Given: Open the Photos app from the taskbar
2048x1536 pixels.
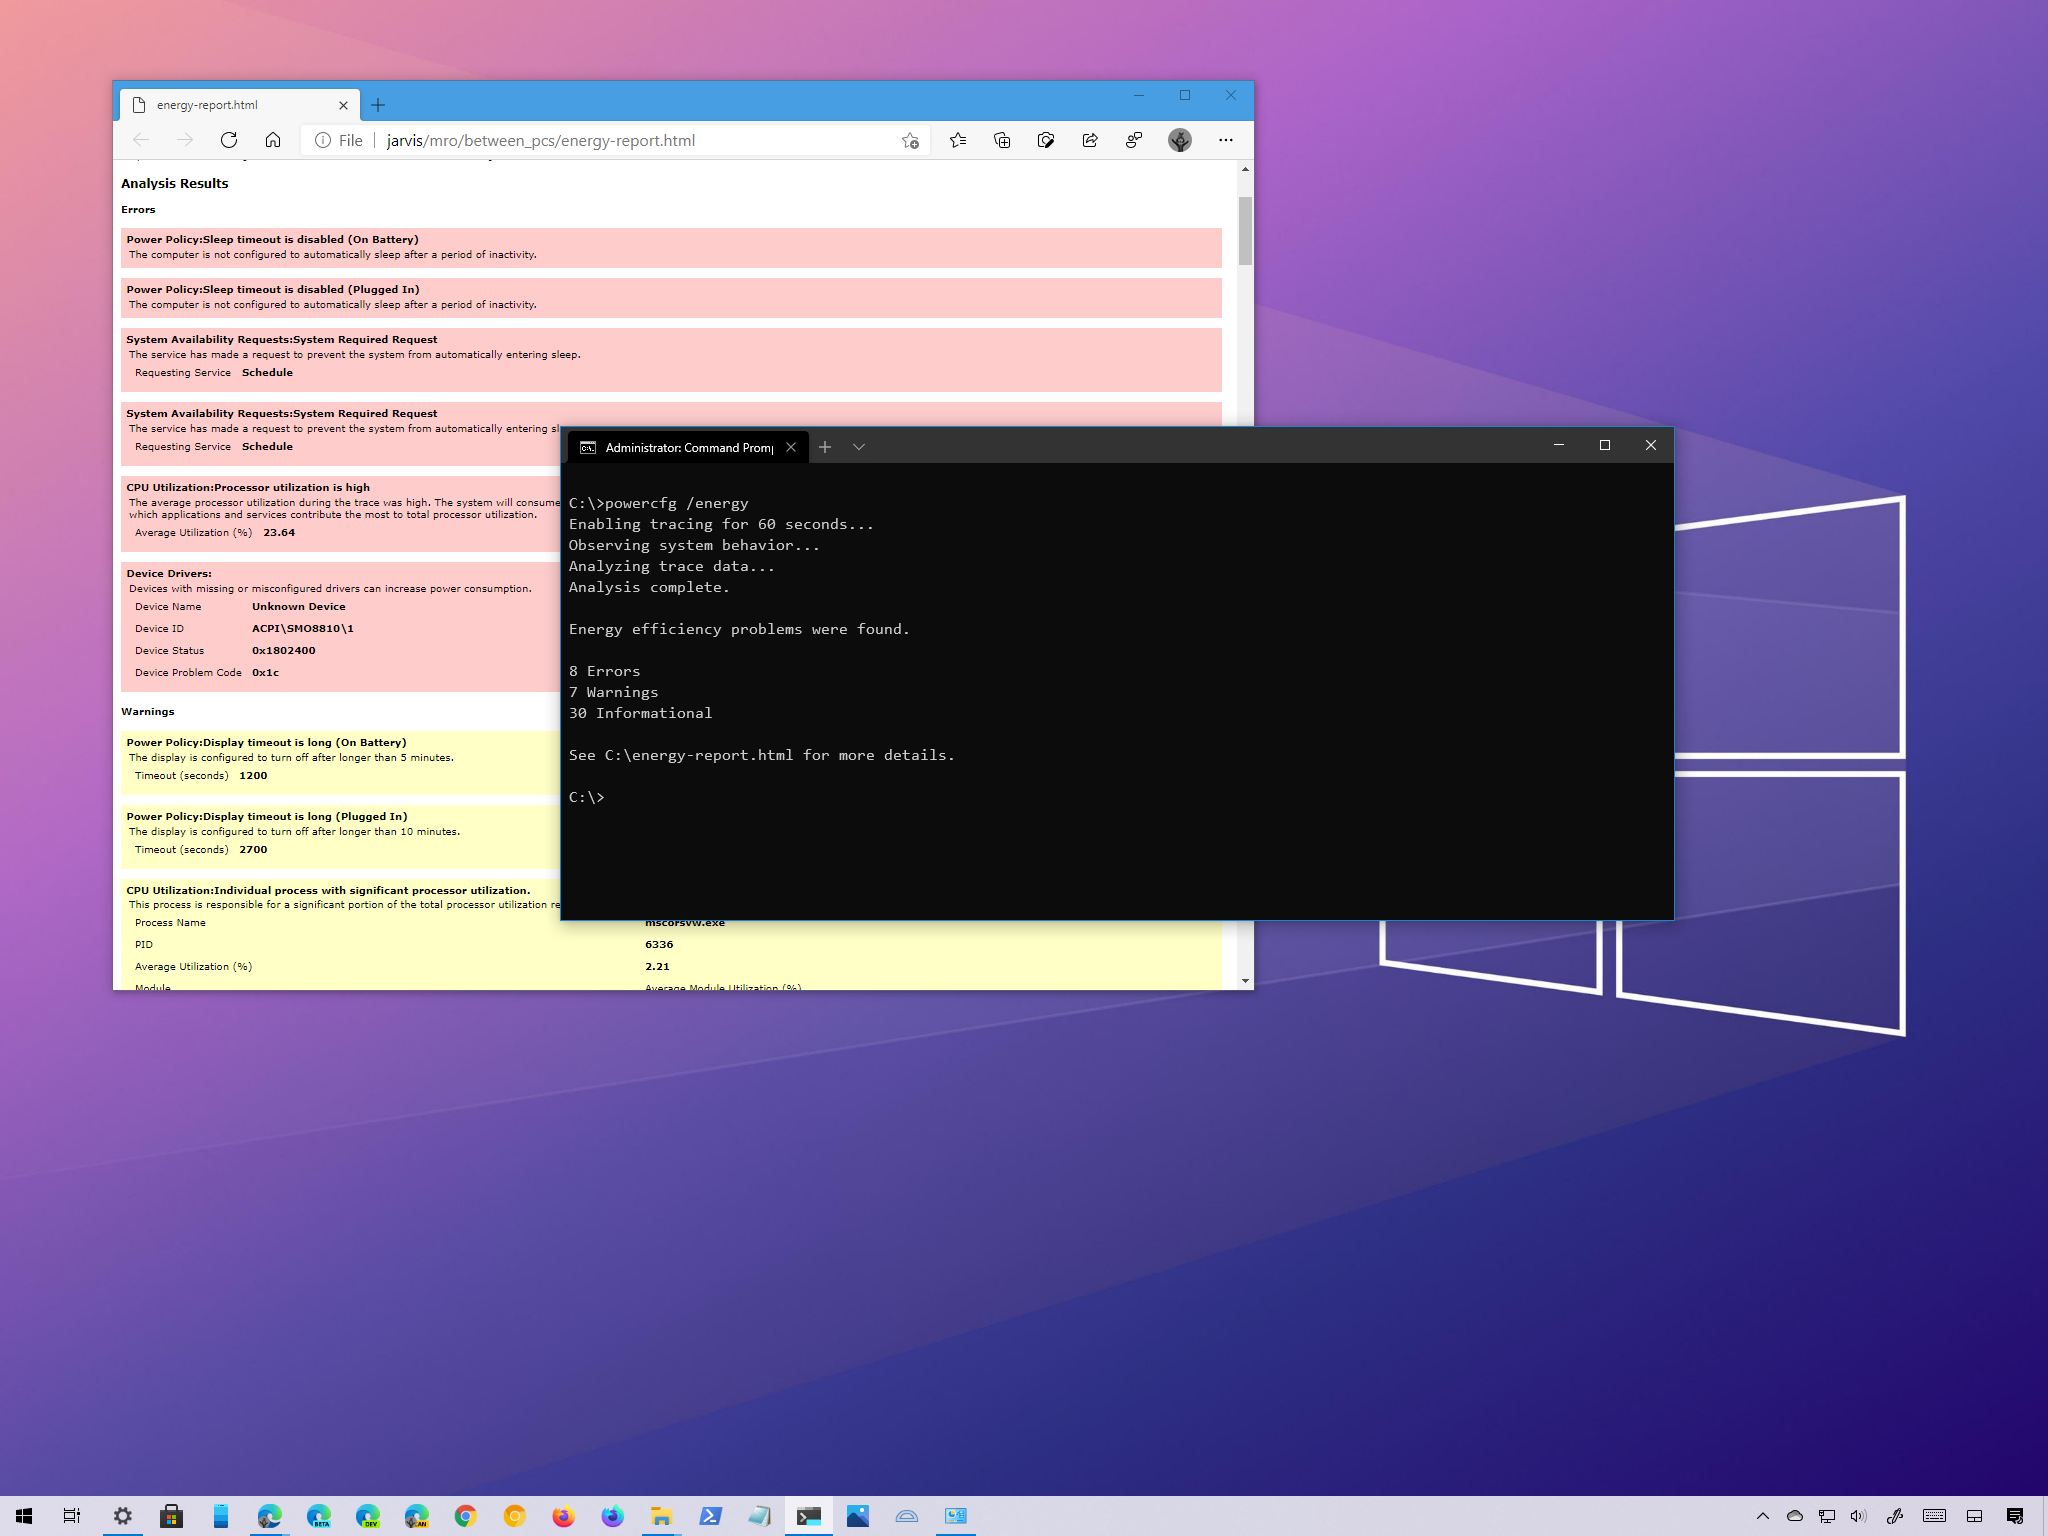Looking at the screenshot, I should point(857,1515).
